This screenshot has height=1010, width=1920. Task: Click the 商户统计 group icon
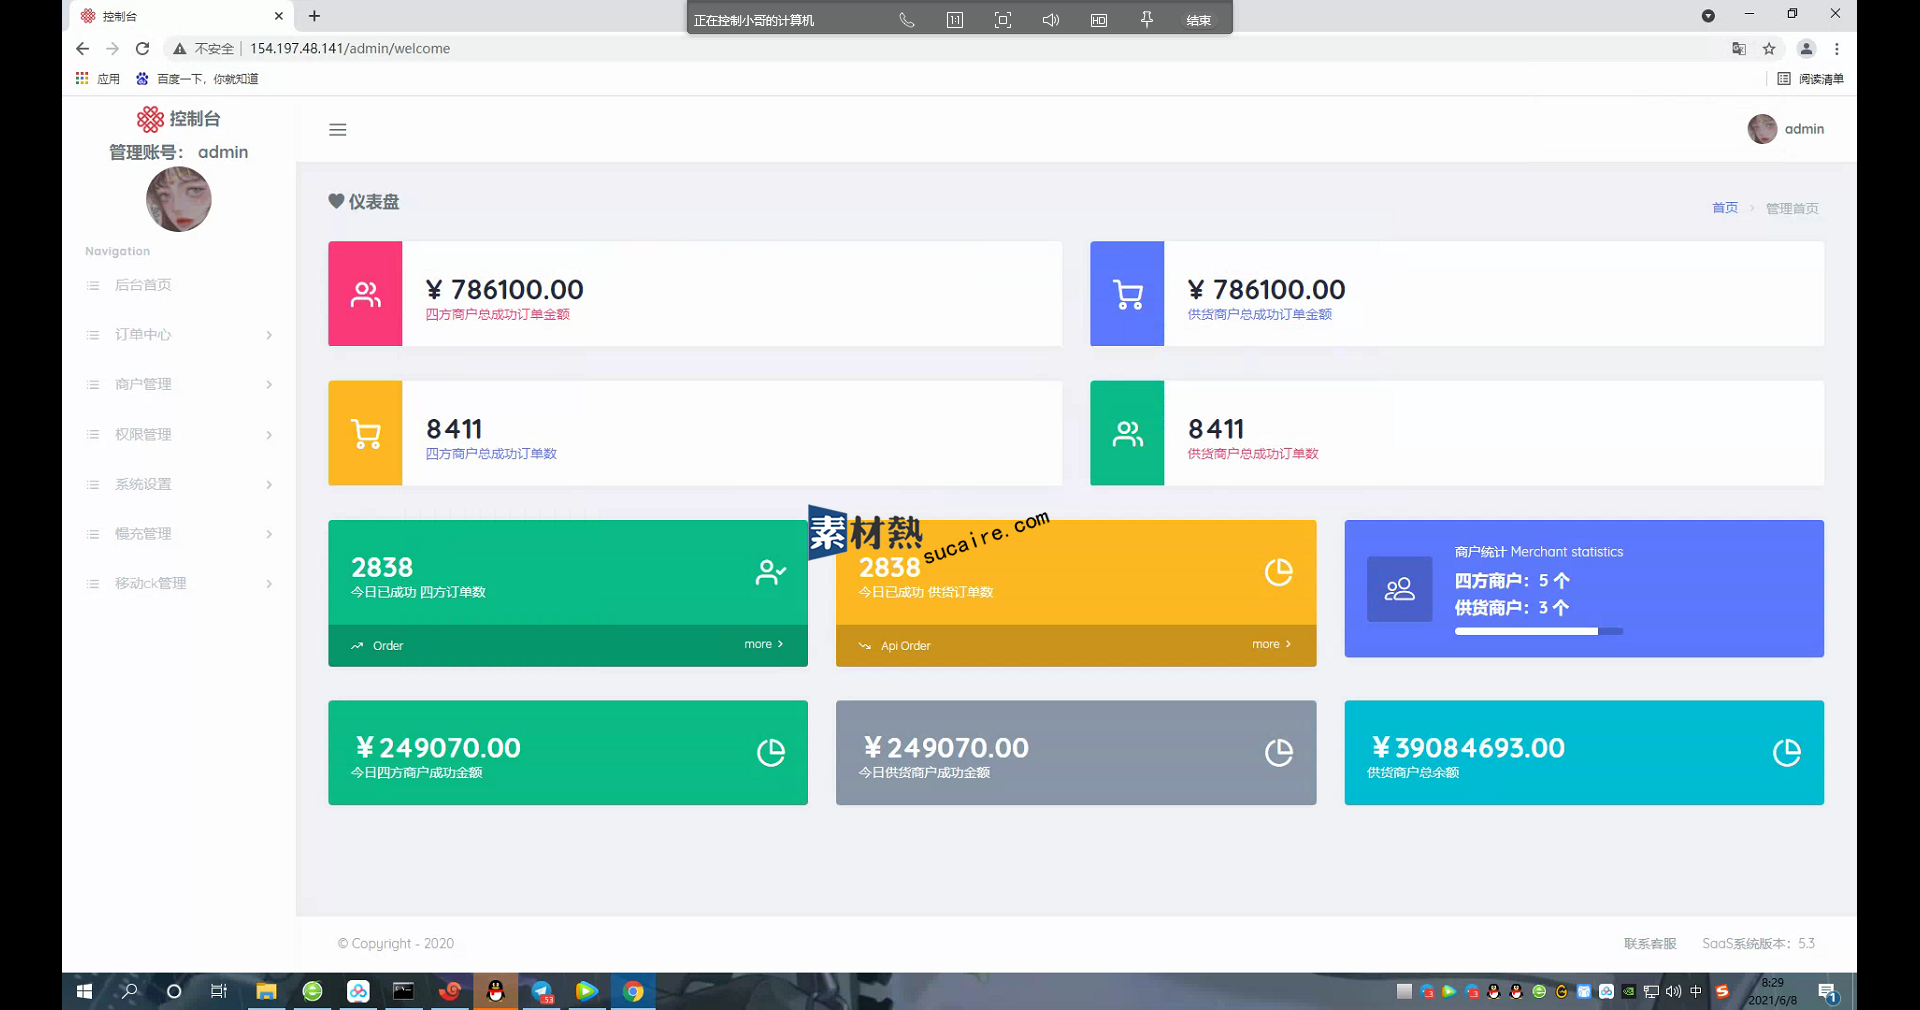1400,590
